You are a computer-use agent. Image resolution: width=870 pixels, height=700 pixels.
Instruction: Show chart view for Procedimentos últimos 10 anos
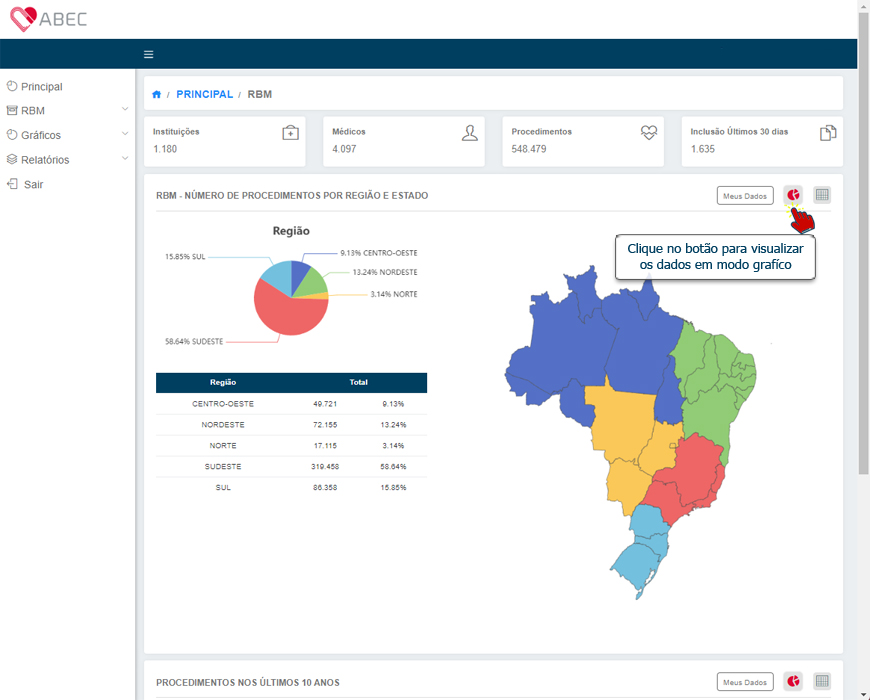pos(793,681)
